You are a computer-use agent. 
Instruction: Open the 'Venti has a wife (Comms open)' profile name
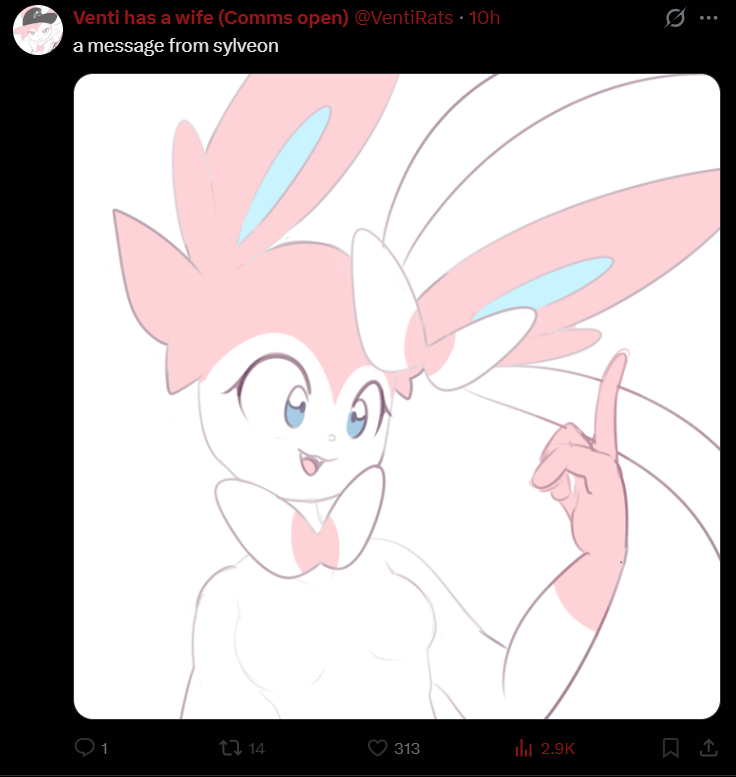point(211,18)
